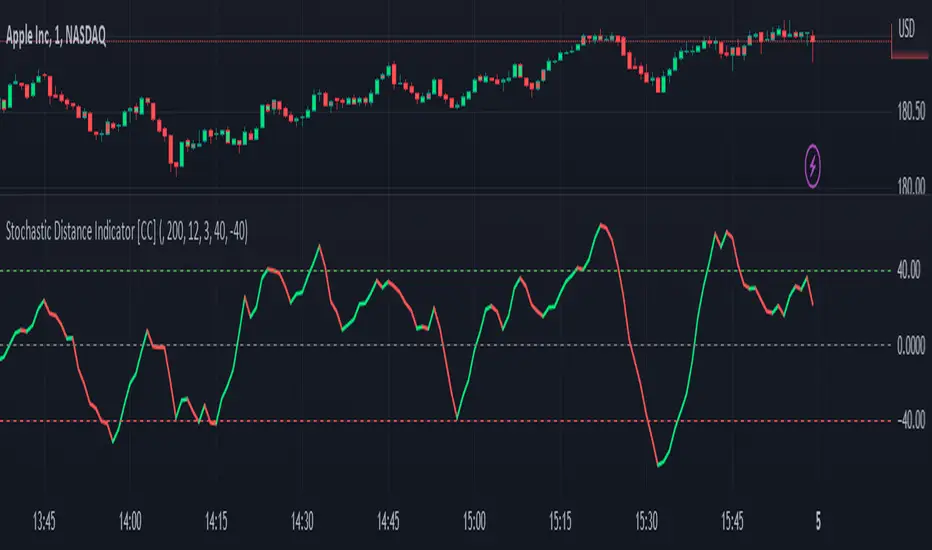
Task: Open the Stochastic Distance Indicator [CC] label
Action: (x=127, y=231)
